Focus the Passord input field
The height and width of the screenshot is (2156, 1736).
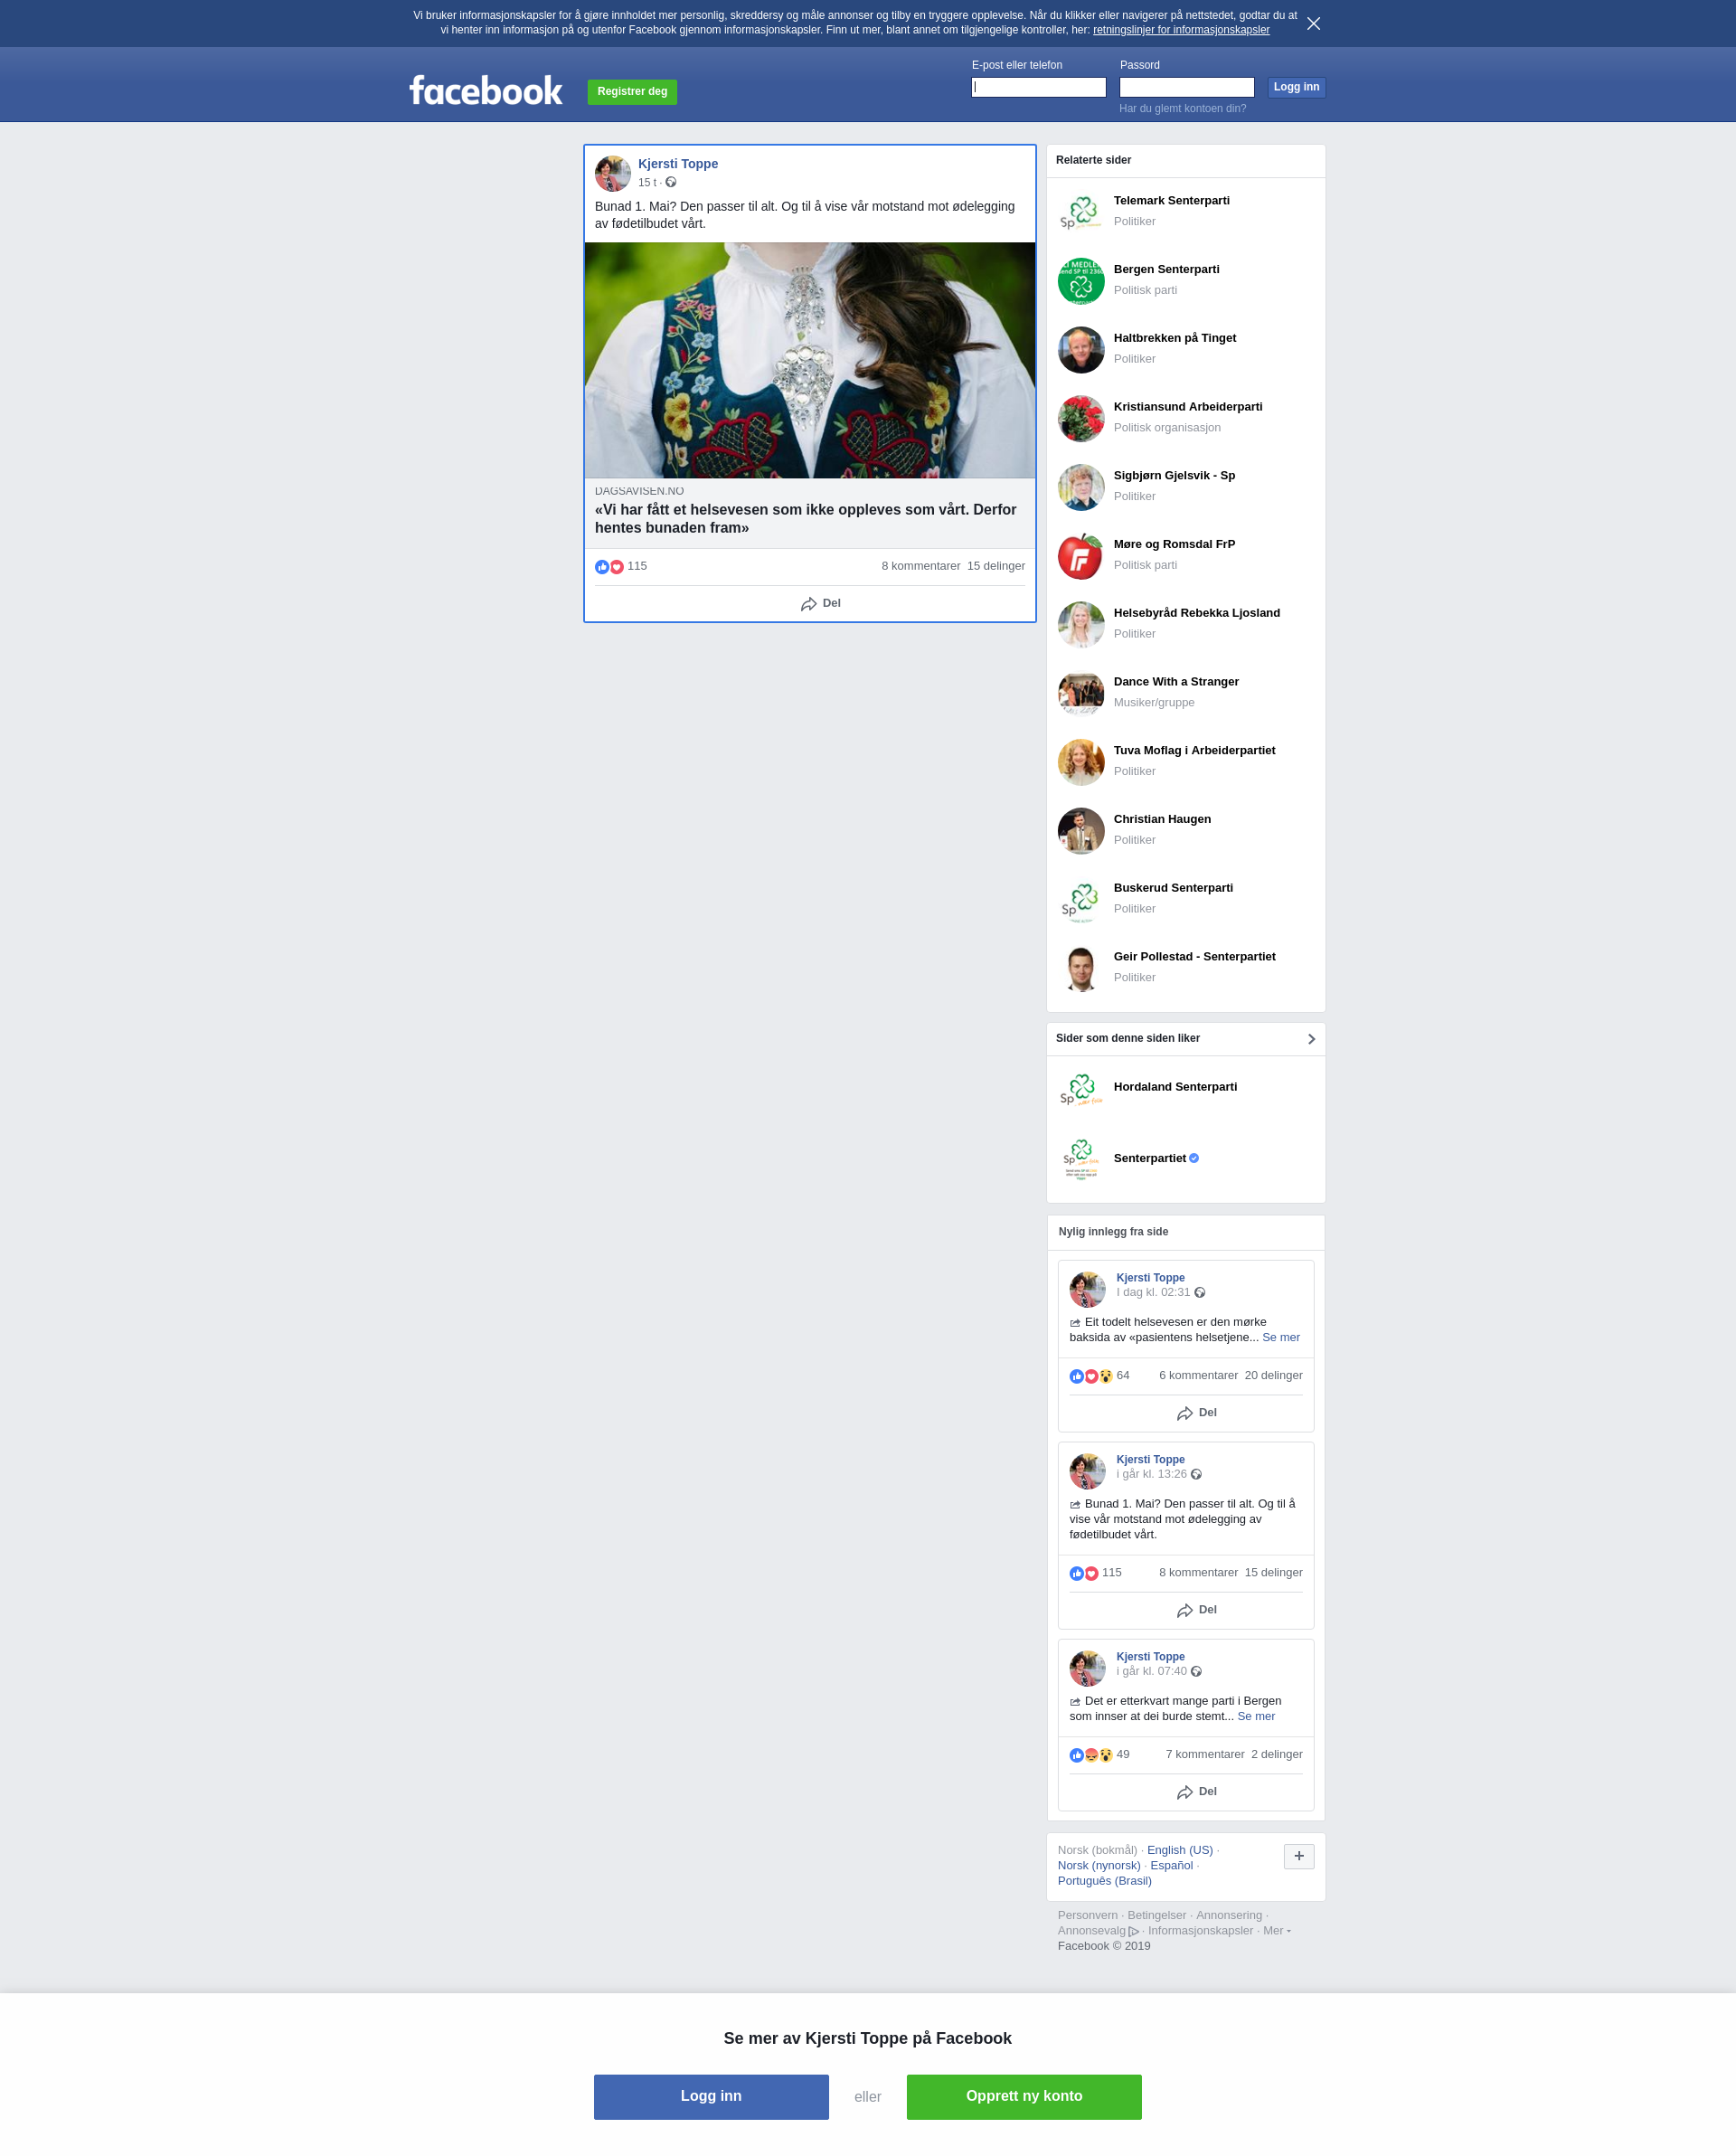pyautogui.click(x=1186, y=87)
